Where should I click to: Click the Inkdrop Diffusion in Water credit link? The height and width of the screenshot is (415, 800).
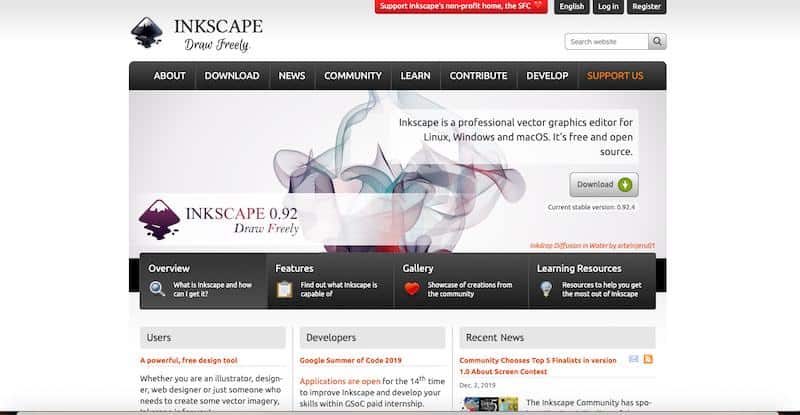pos(592,246)
